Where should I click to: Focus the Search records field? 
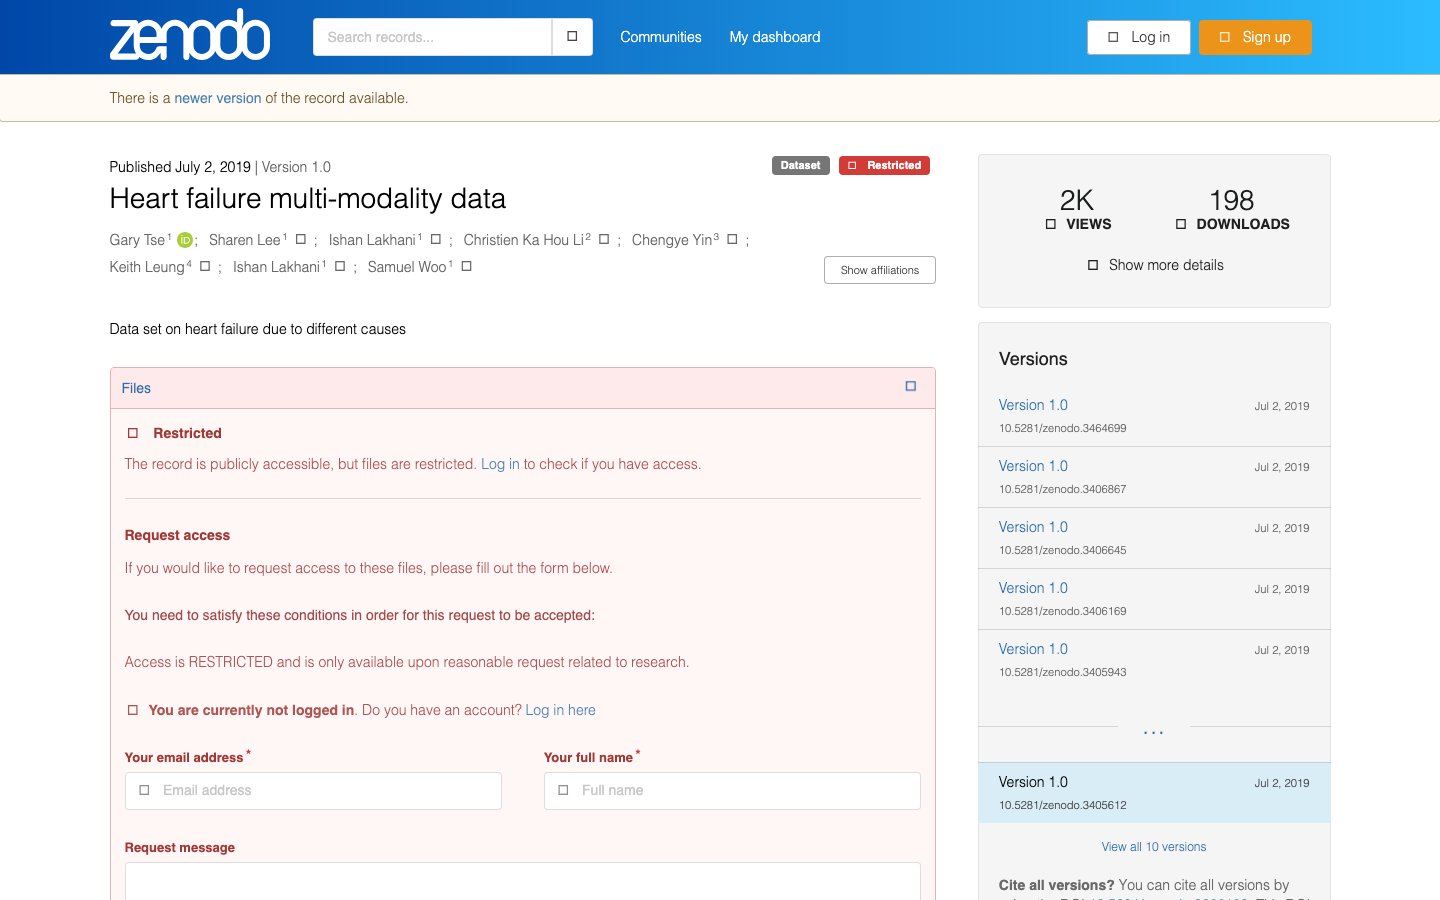tap(432, 37)
